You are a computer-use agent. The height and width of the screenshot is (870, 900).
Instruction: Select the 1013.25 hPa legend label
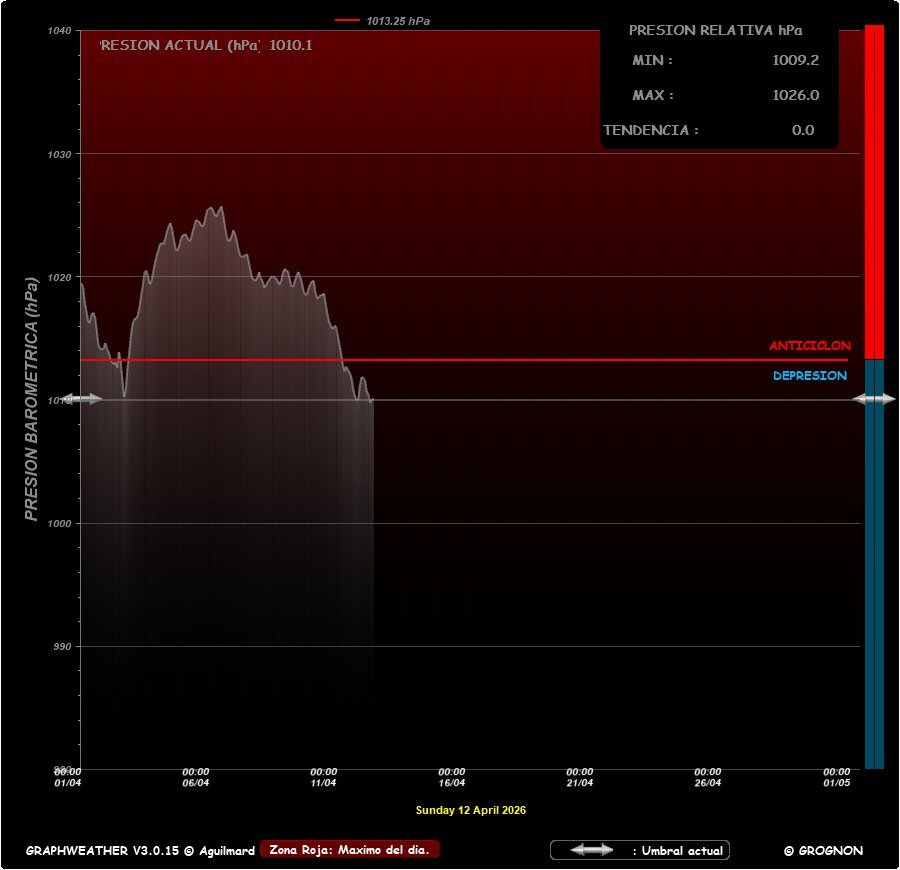[x=398, y=20]
